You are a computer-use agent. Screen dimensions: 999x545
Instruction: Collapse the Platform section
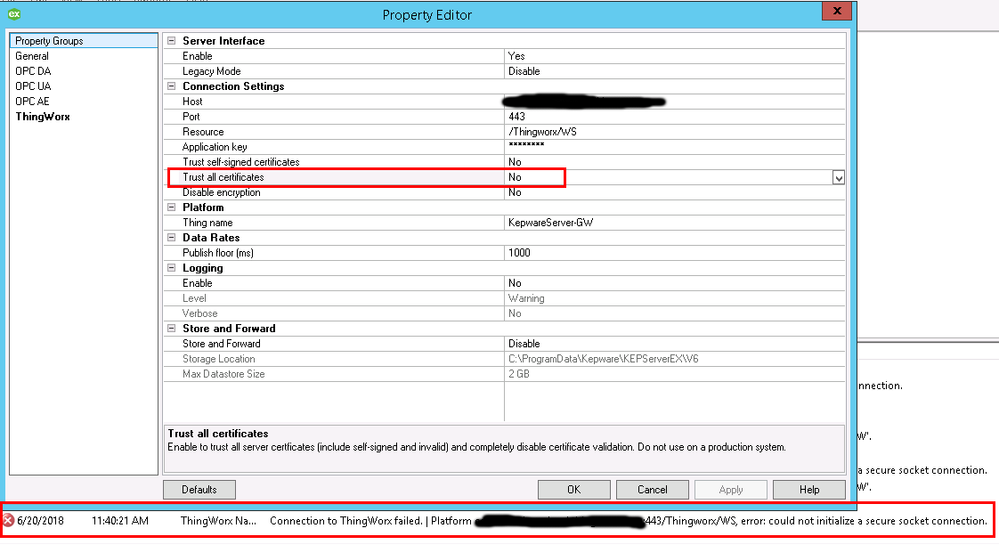(x=171, y=207)
